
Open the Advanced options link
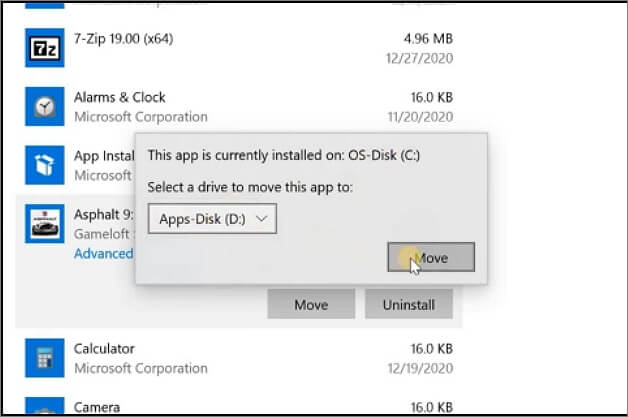104,253
